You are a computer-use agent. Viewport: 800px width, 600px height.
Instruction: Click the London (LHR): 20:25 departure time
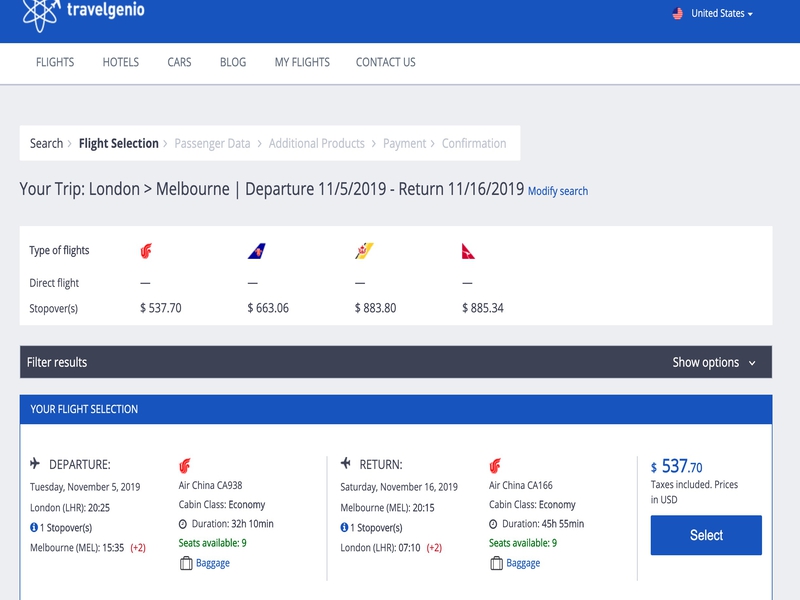tap(70, 508)
